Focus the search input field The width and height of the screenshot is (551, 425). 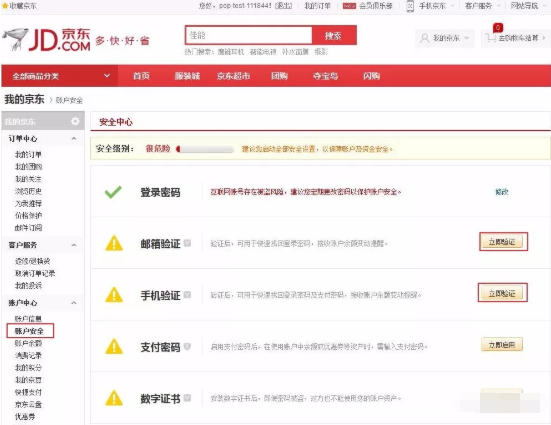pos(249,35)
